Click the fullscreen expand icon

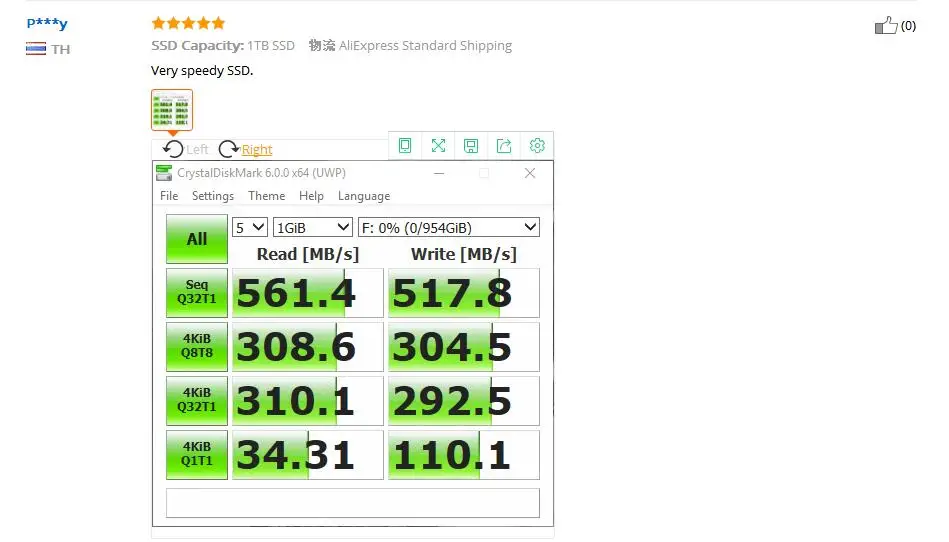(438, 146)
